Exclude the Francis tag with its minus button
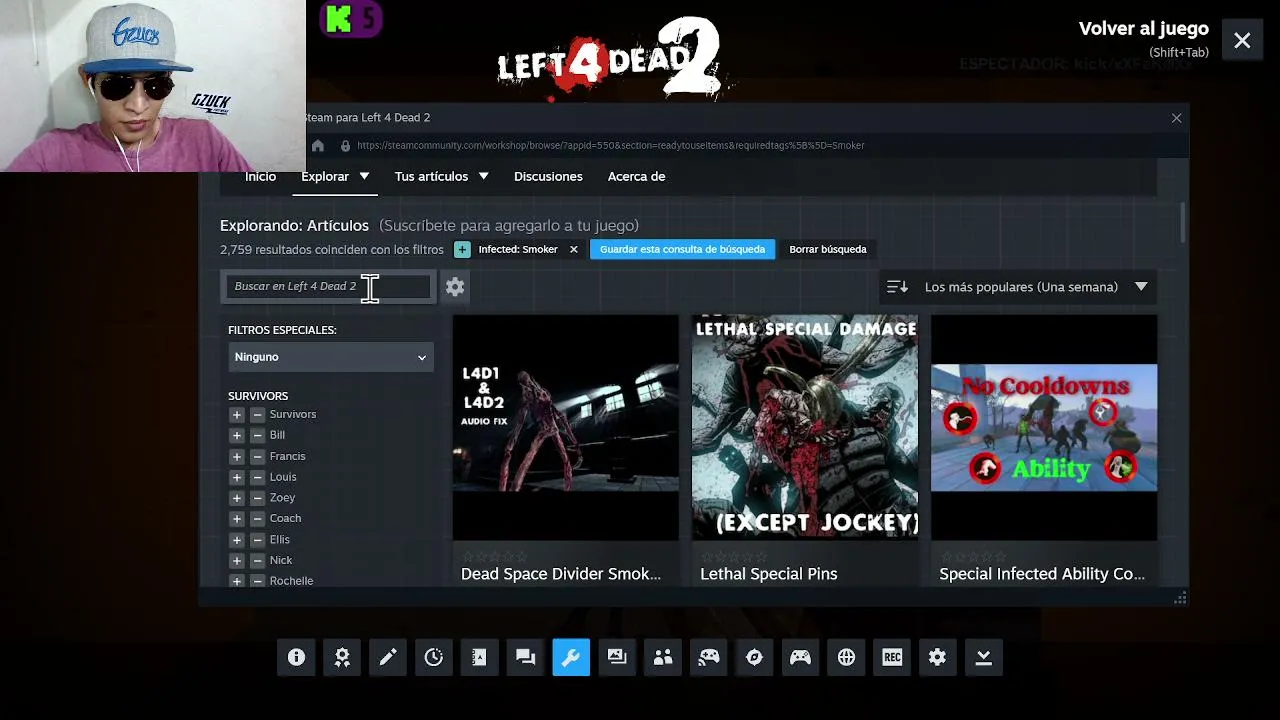Screen dimensions: 1280x720 (x=257, y=457)
